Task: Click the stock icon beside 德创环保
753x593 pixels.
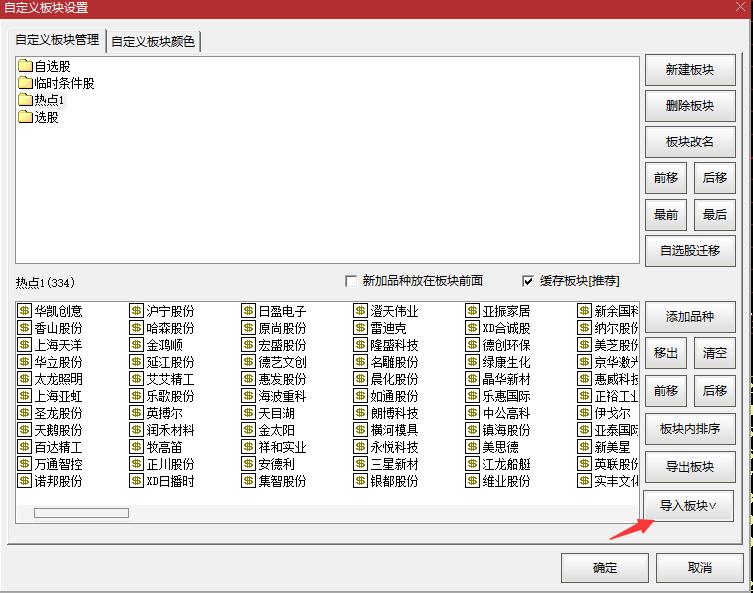Action: (473, 345)
